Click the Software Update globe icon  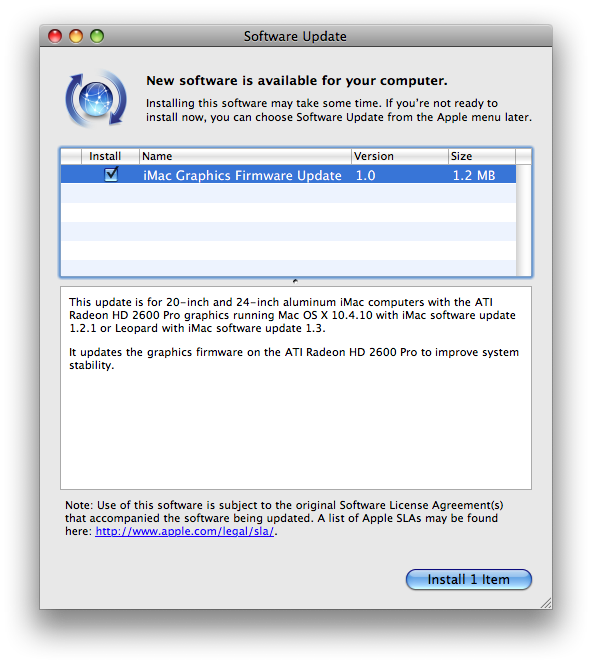[x=96, y=99]
